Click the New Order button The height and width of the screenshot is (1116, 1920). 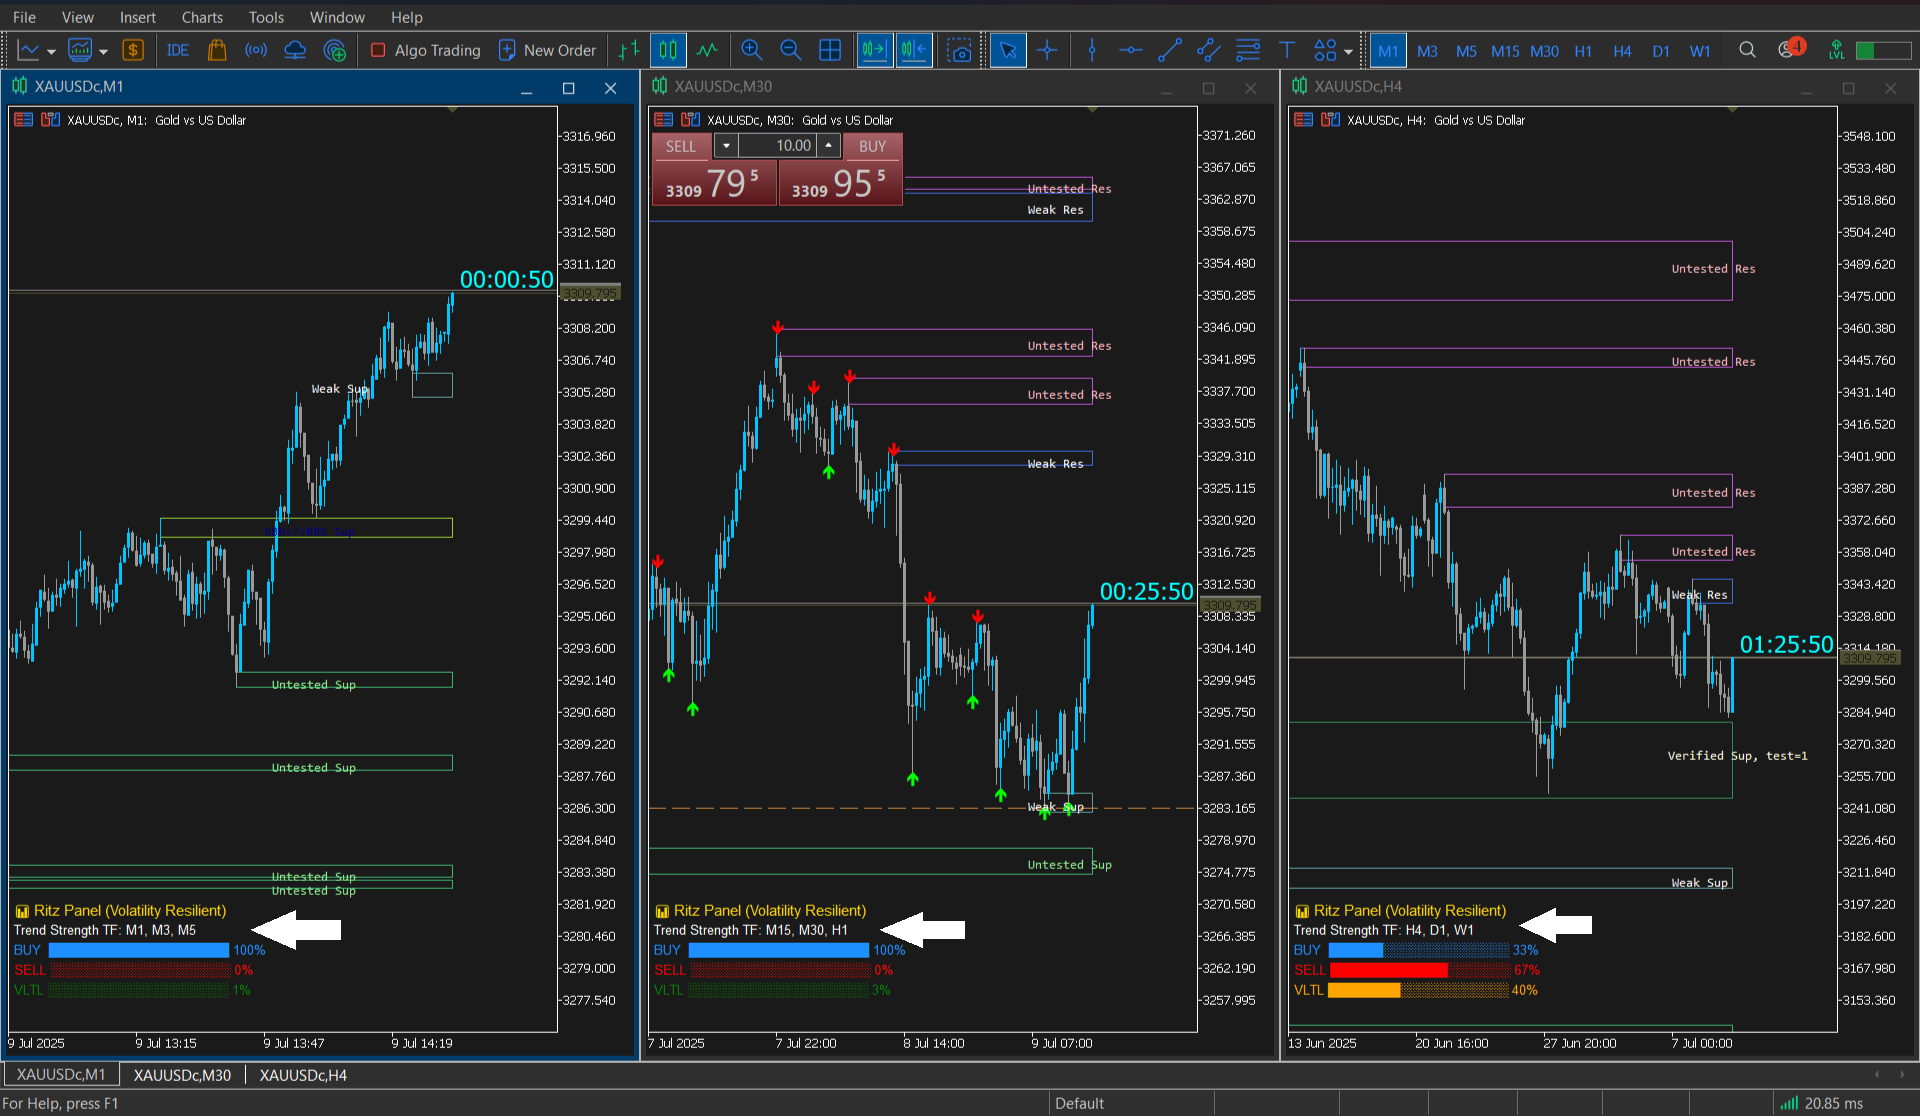(547, 50)
